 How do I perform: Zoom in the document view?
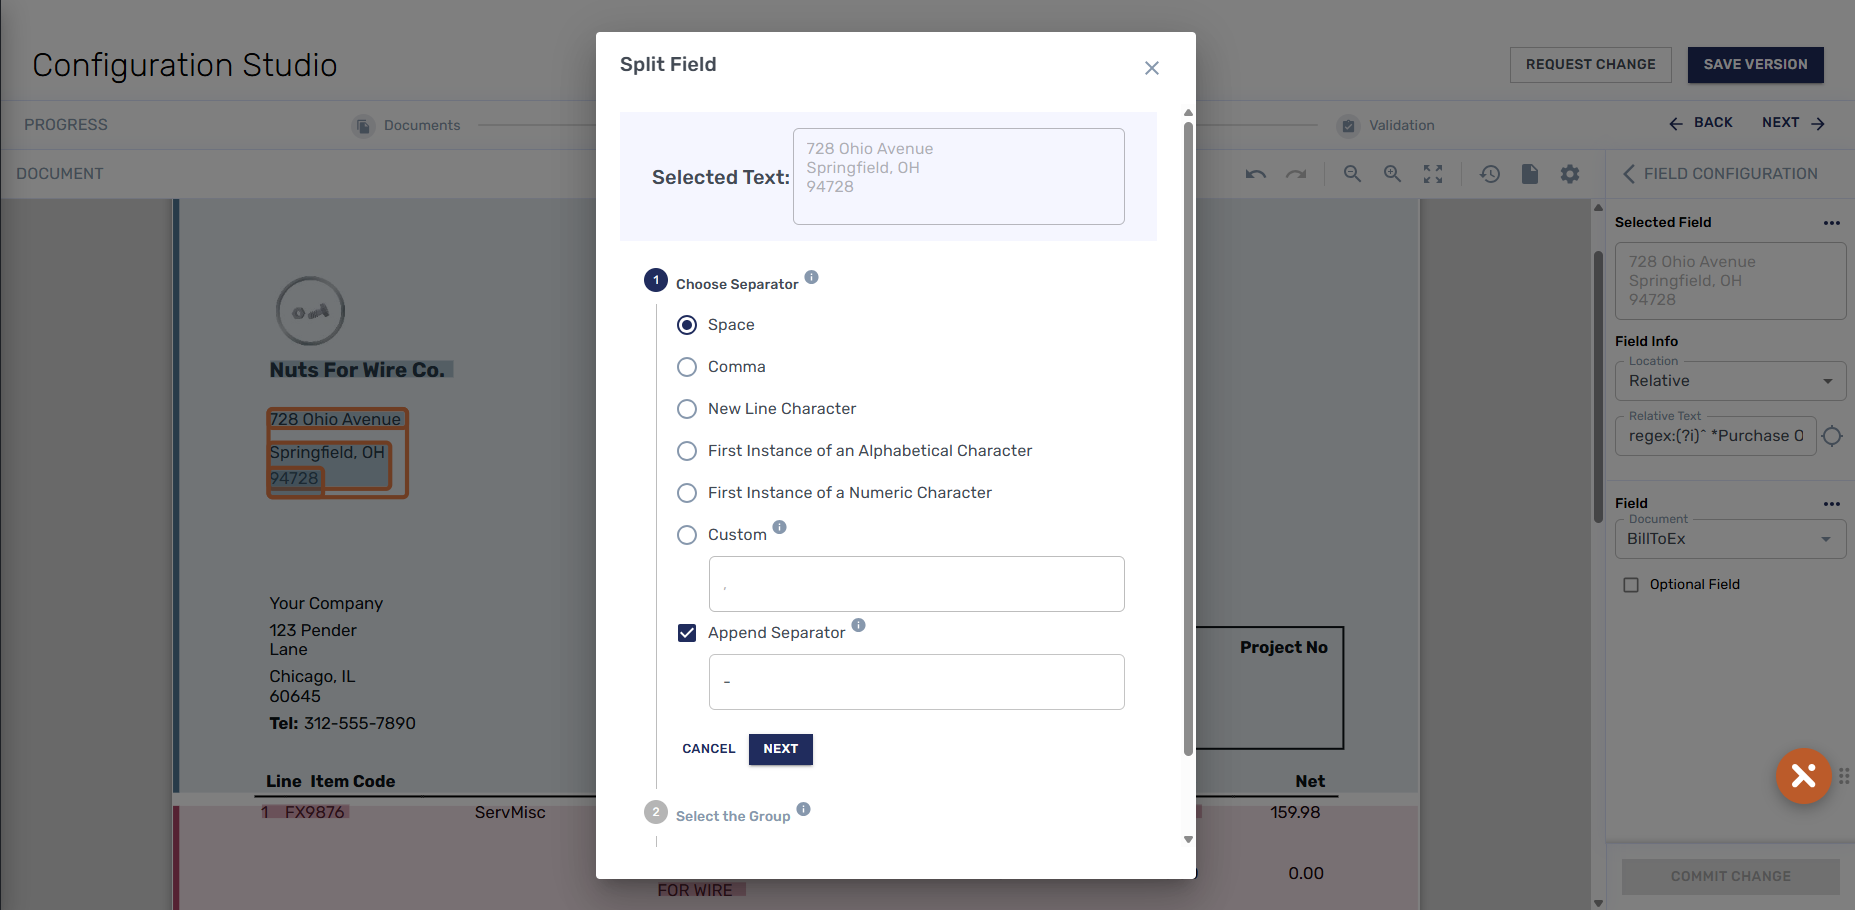click(1392, 174)
